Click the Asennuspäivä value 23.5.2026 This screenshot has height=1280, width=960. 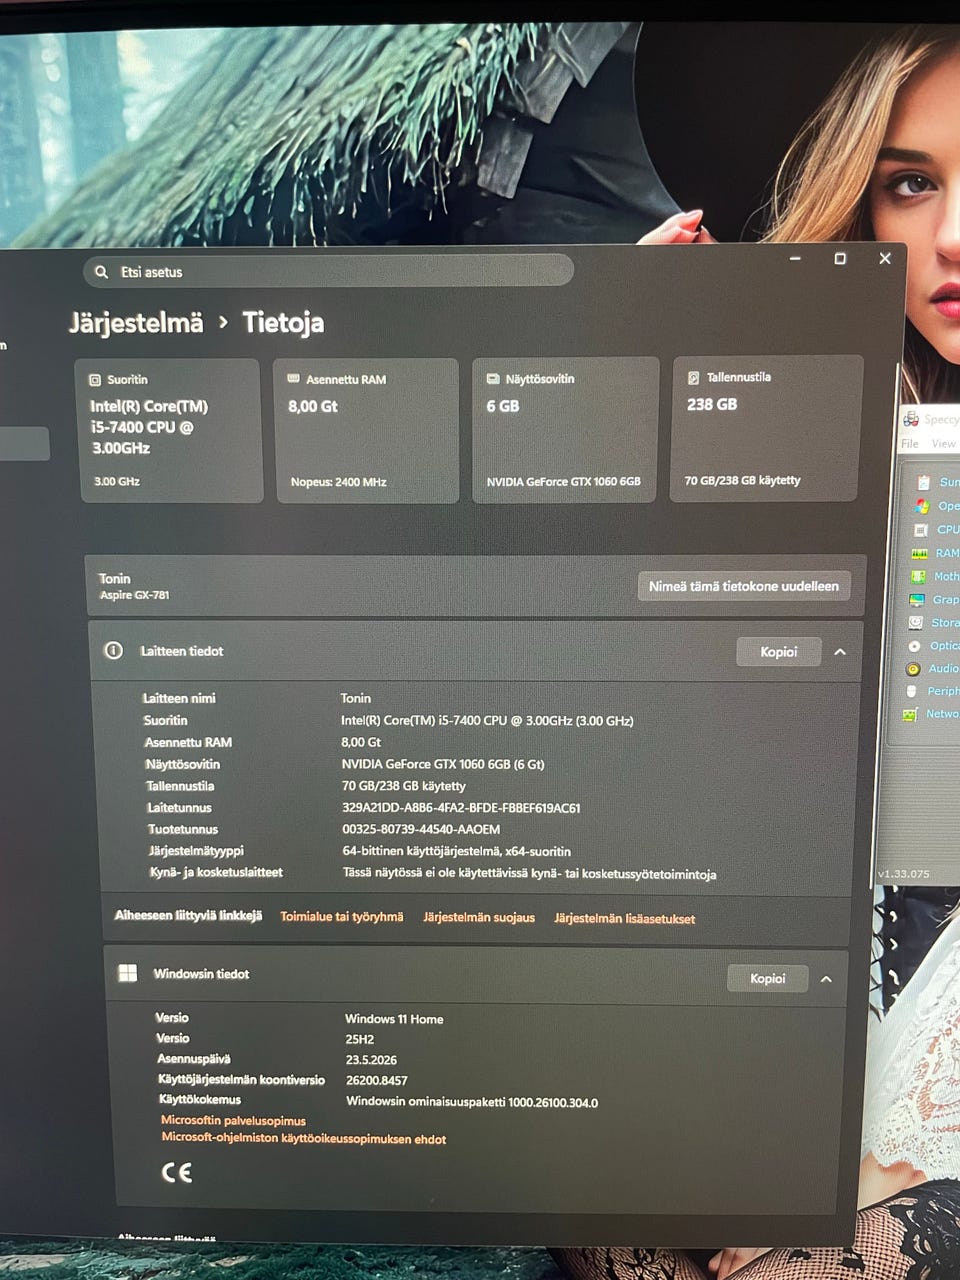(x=371, y=1060)
